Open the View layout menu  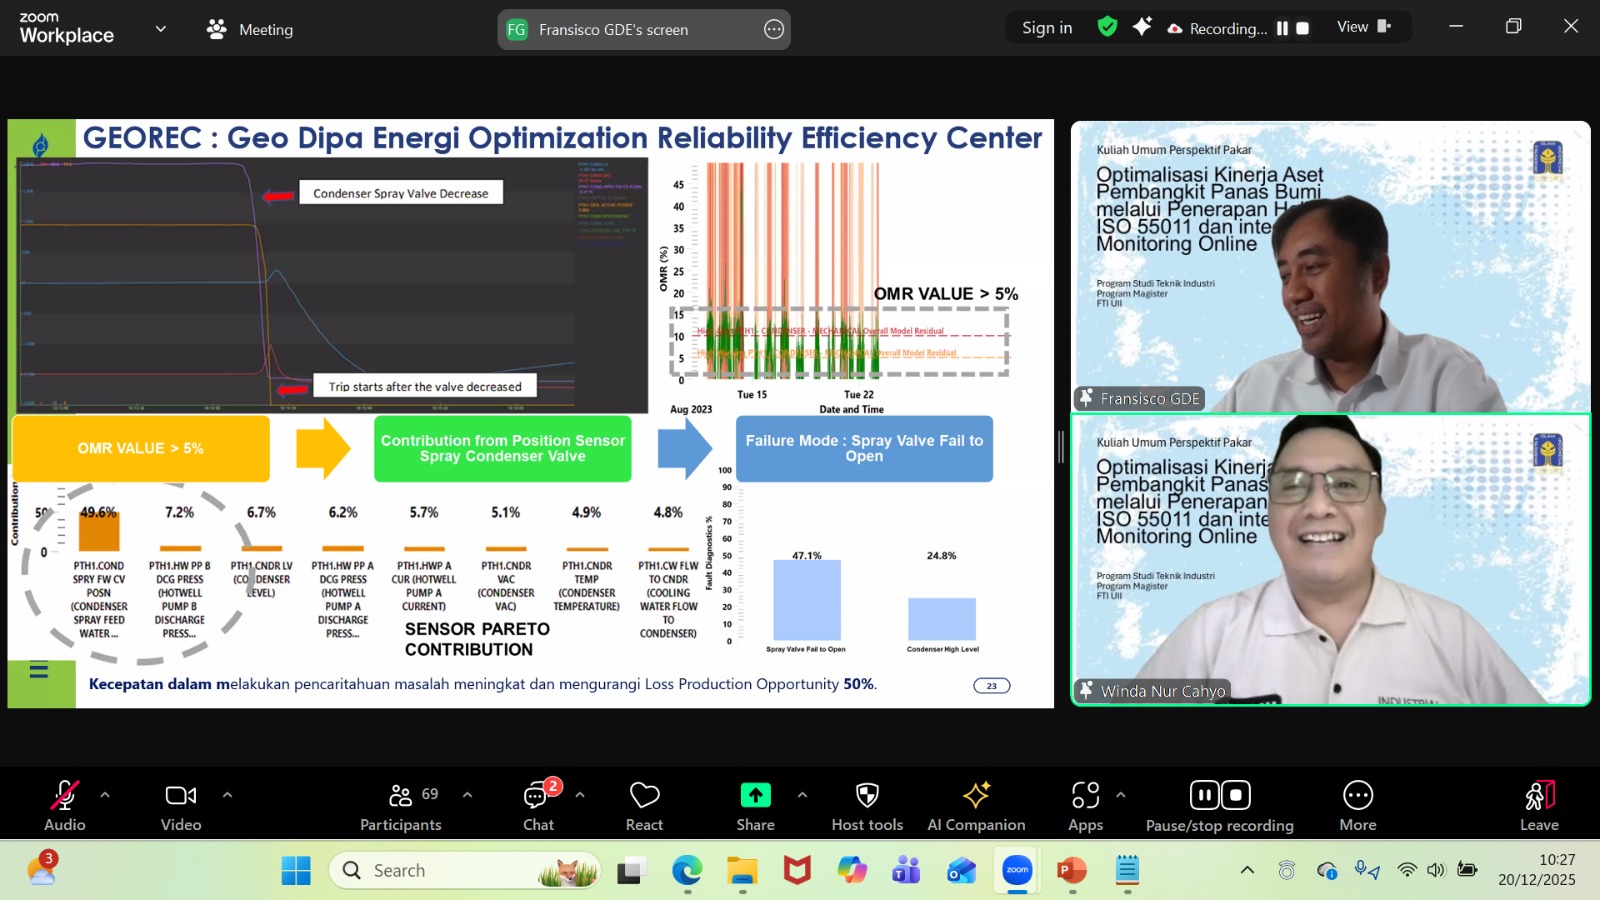[1363, 27]
